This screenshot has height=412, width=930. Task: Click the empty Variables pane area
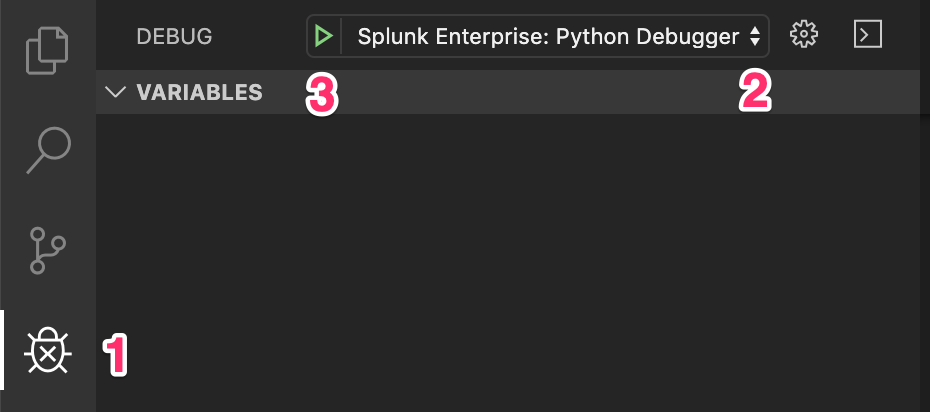[x=500, y=260]
